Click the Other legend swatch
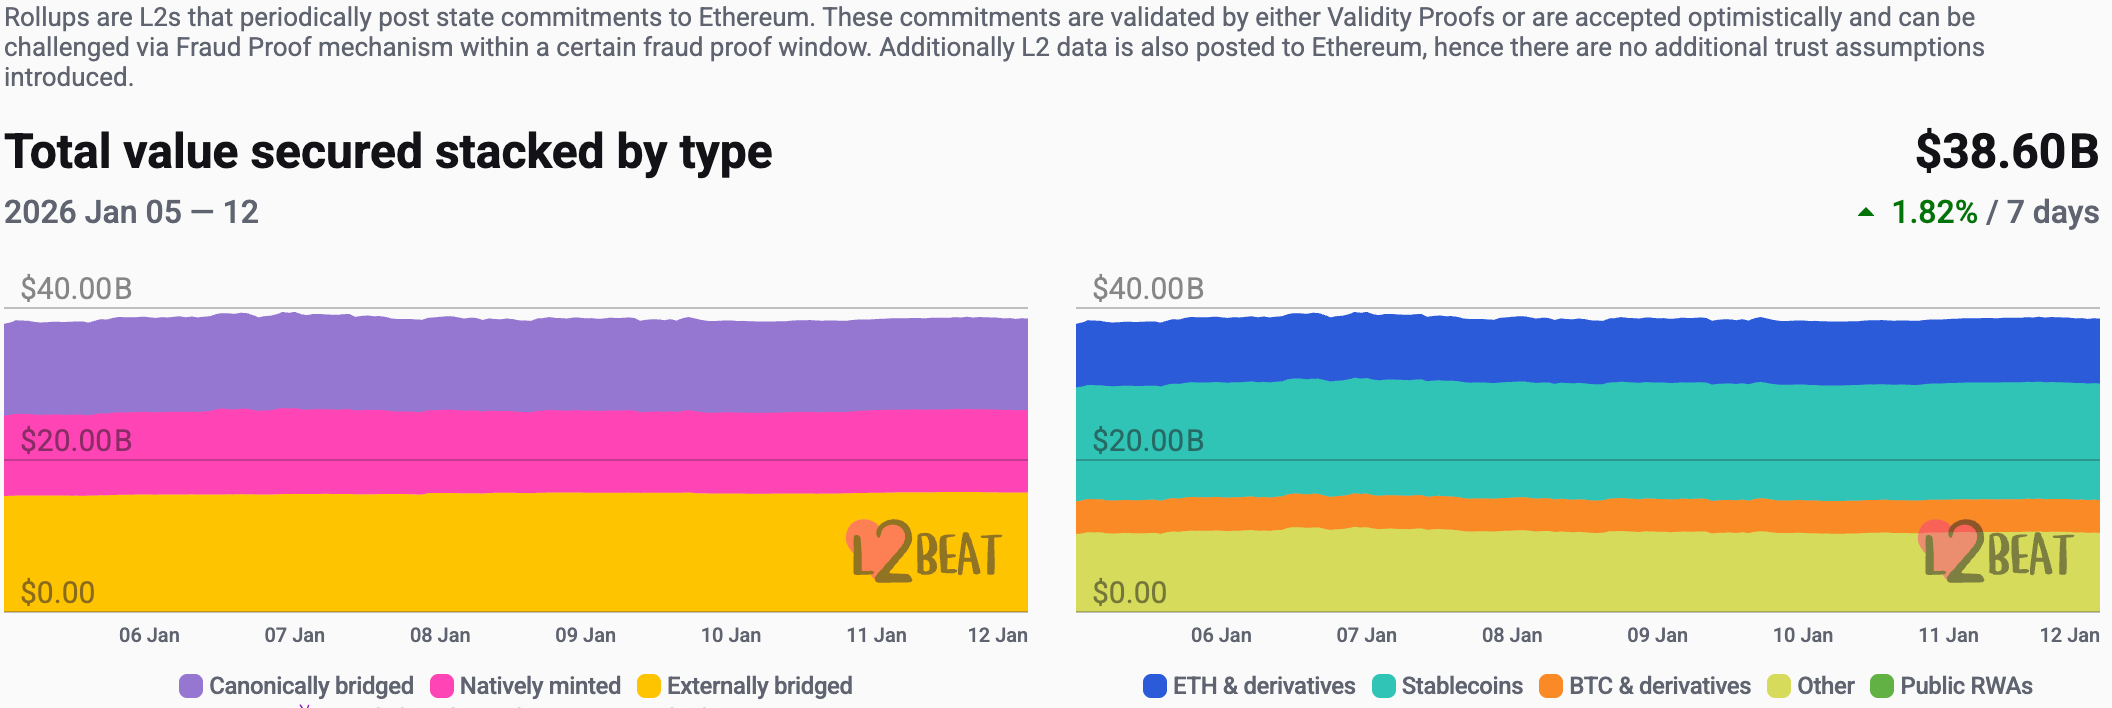The image size is (2112, 708). point(1779,686)
